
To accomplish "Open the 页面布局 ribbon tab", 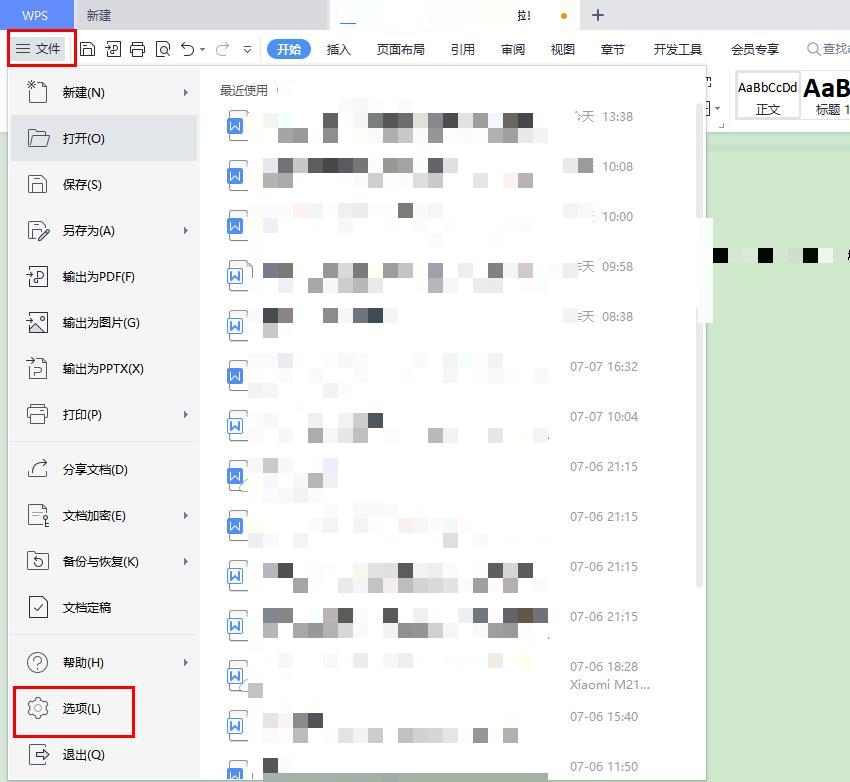I will 401,49.
